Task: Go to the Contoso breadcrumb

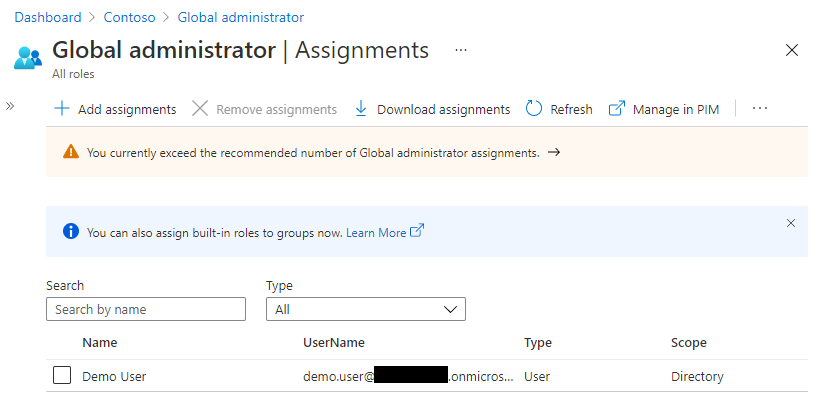Action: 130,17
